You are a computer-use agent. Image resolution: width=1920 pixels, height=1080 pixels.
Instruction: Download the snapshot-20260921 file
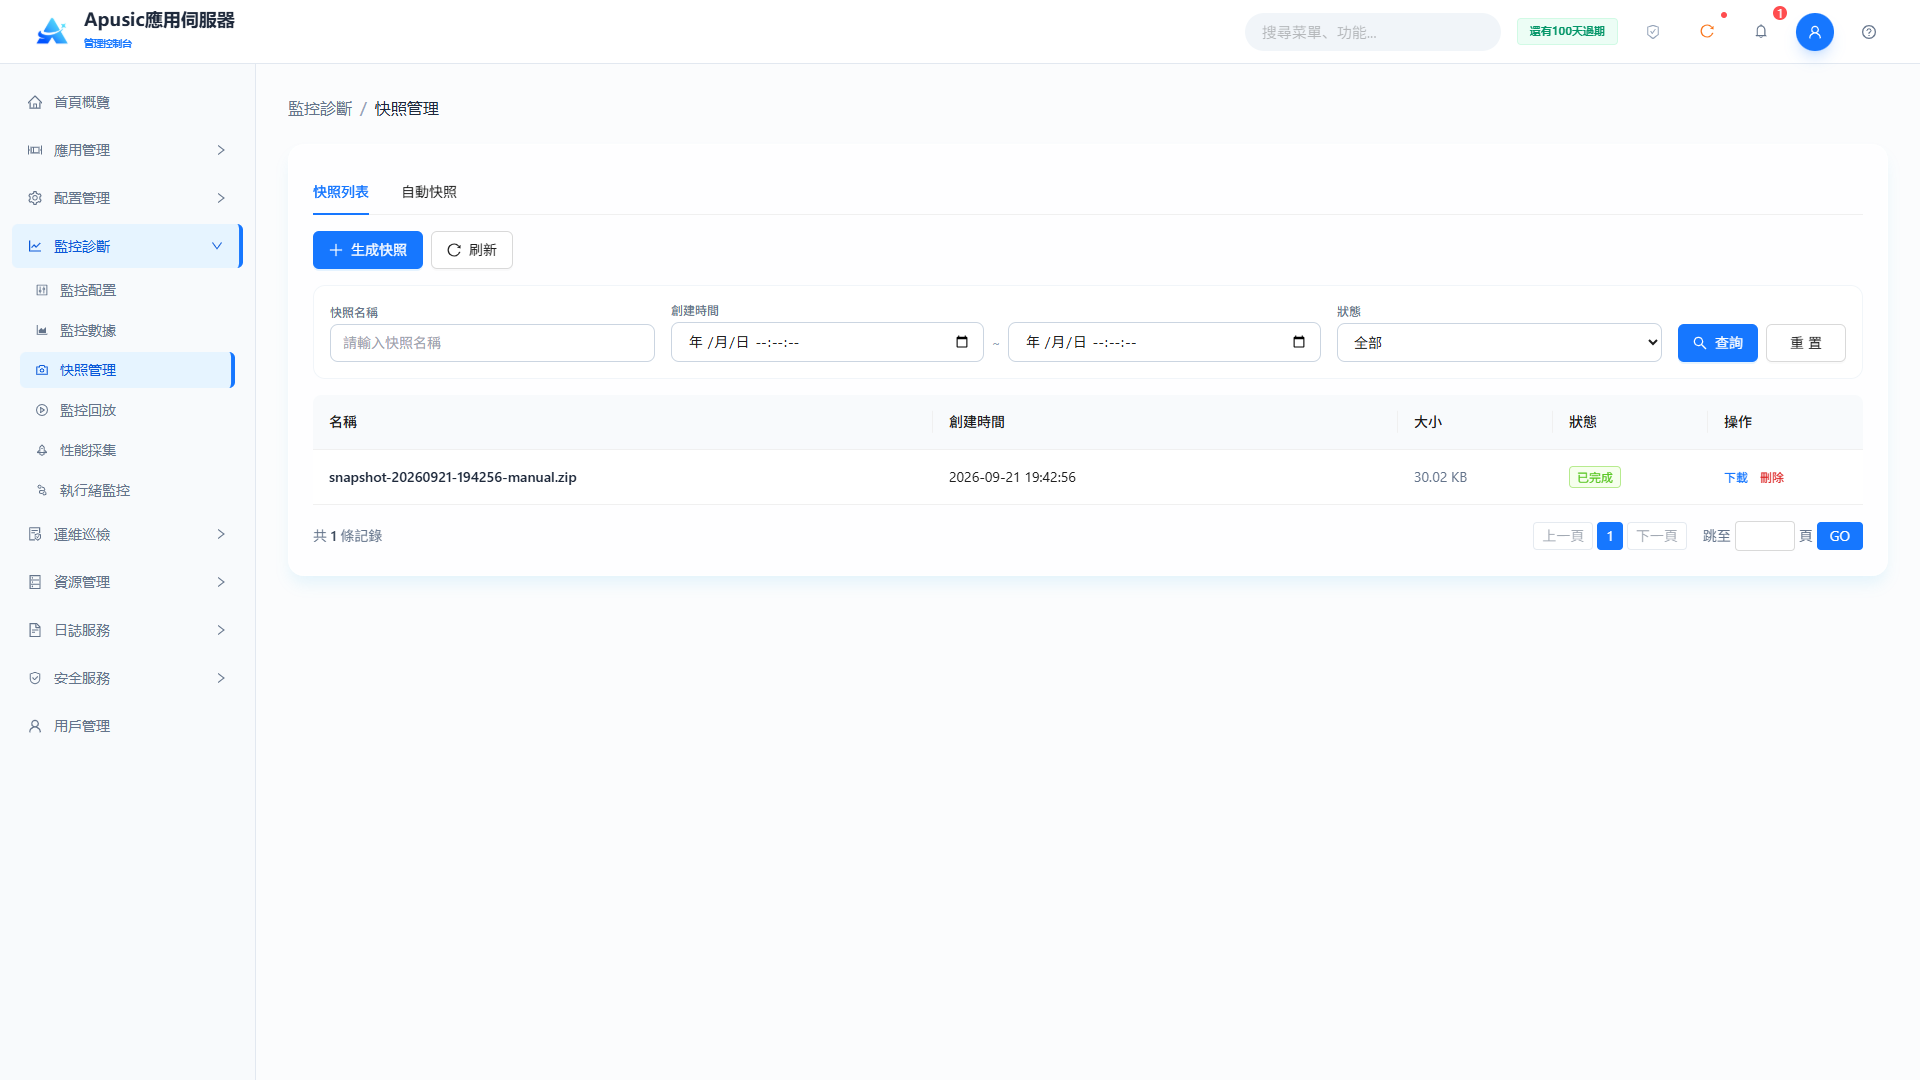click(1736, 478)
